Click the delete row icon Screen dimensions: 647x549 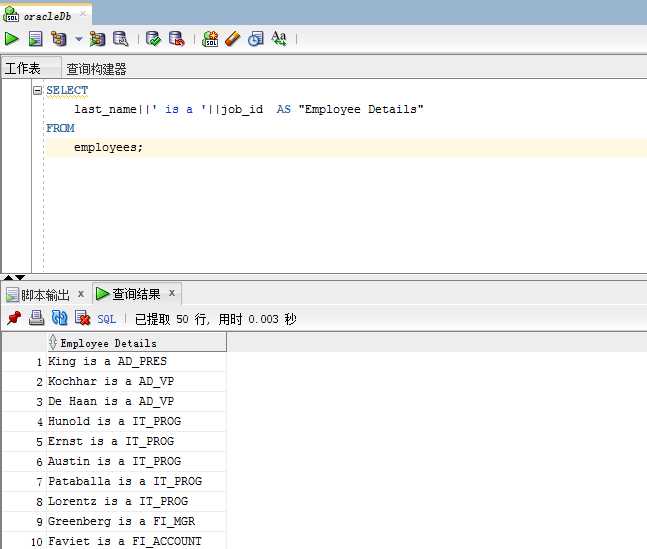click(x=83, y=318)
